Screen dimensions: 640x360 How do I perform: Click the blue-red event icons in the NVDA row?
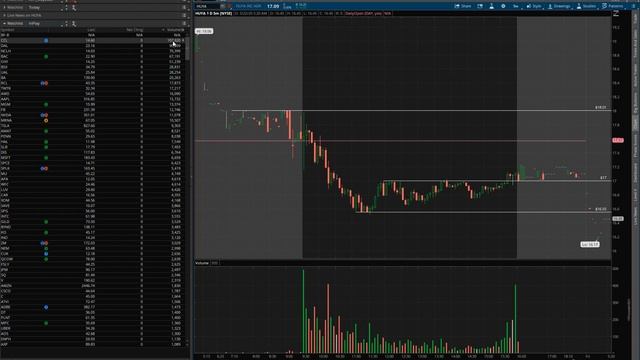point(44,115)
